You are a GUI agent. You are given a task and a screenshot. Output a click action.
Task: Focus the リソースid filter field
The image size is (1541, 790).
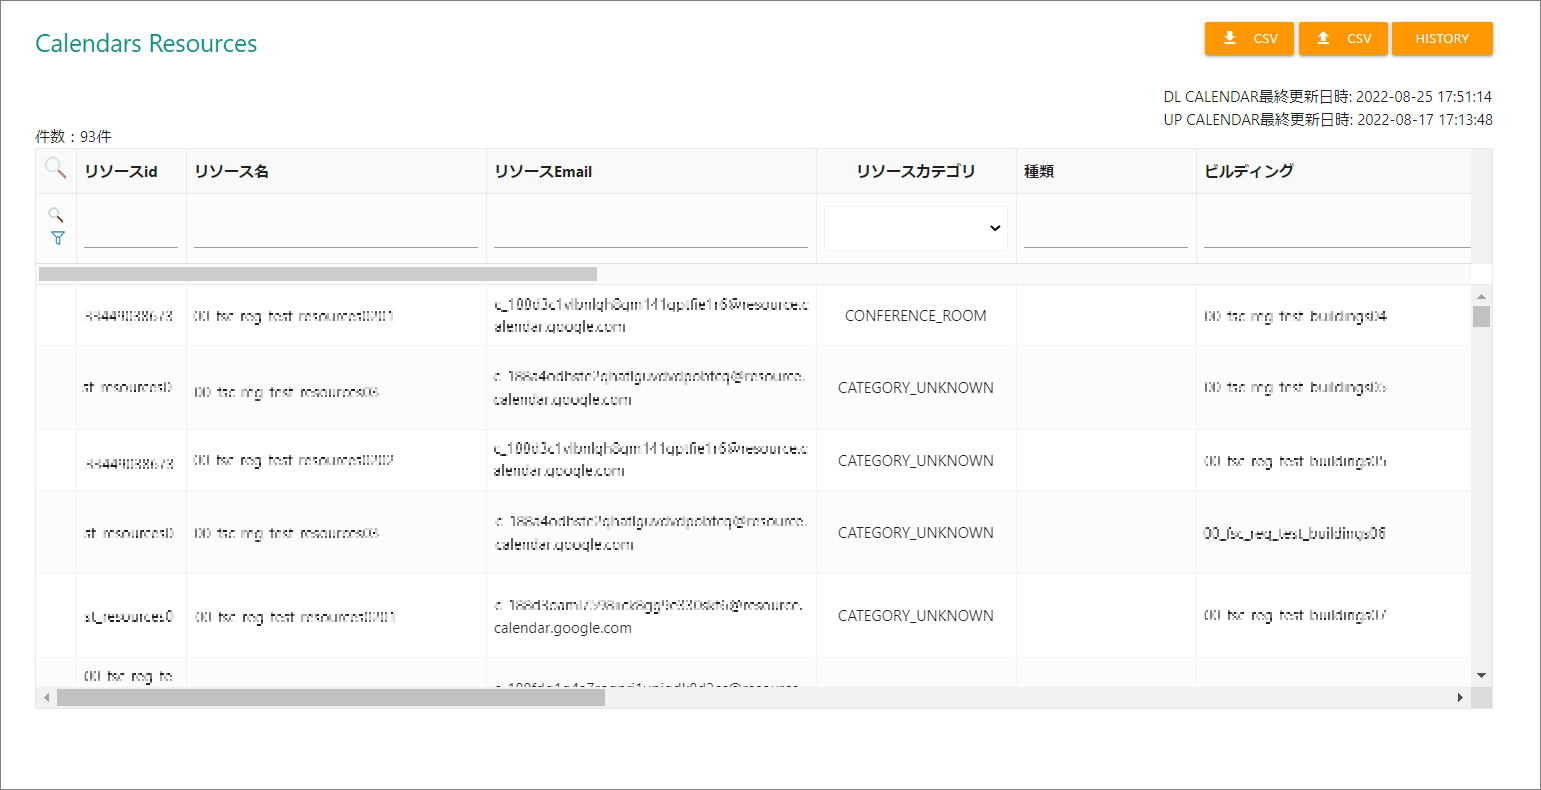tap(131, 230)
